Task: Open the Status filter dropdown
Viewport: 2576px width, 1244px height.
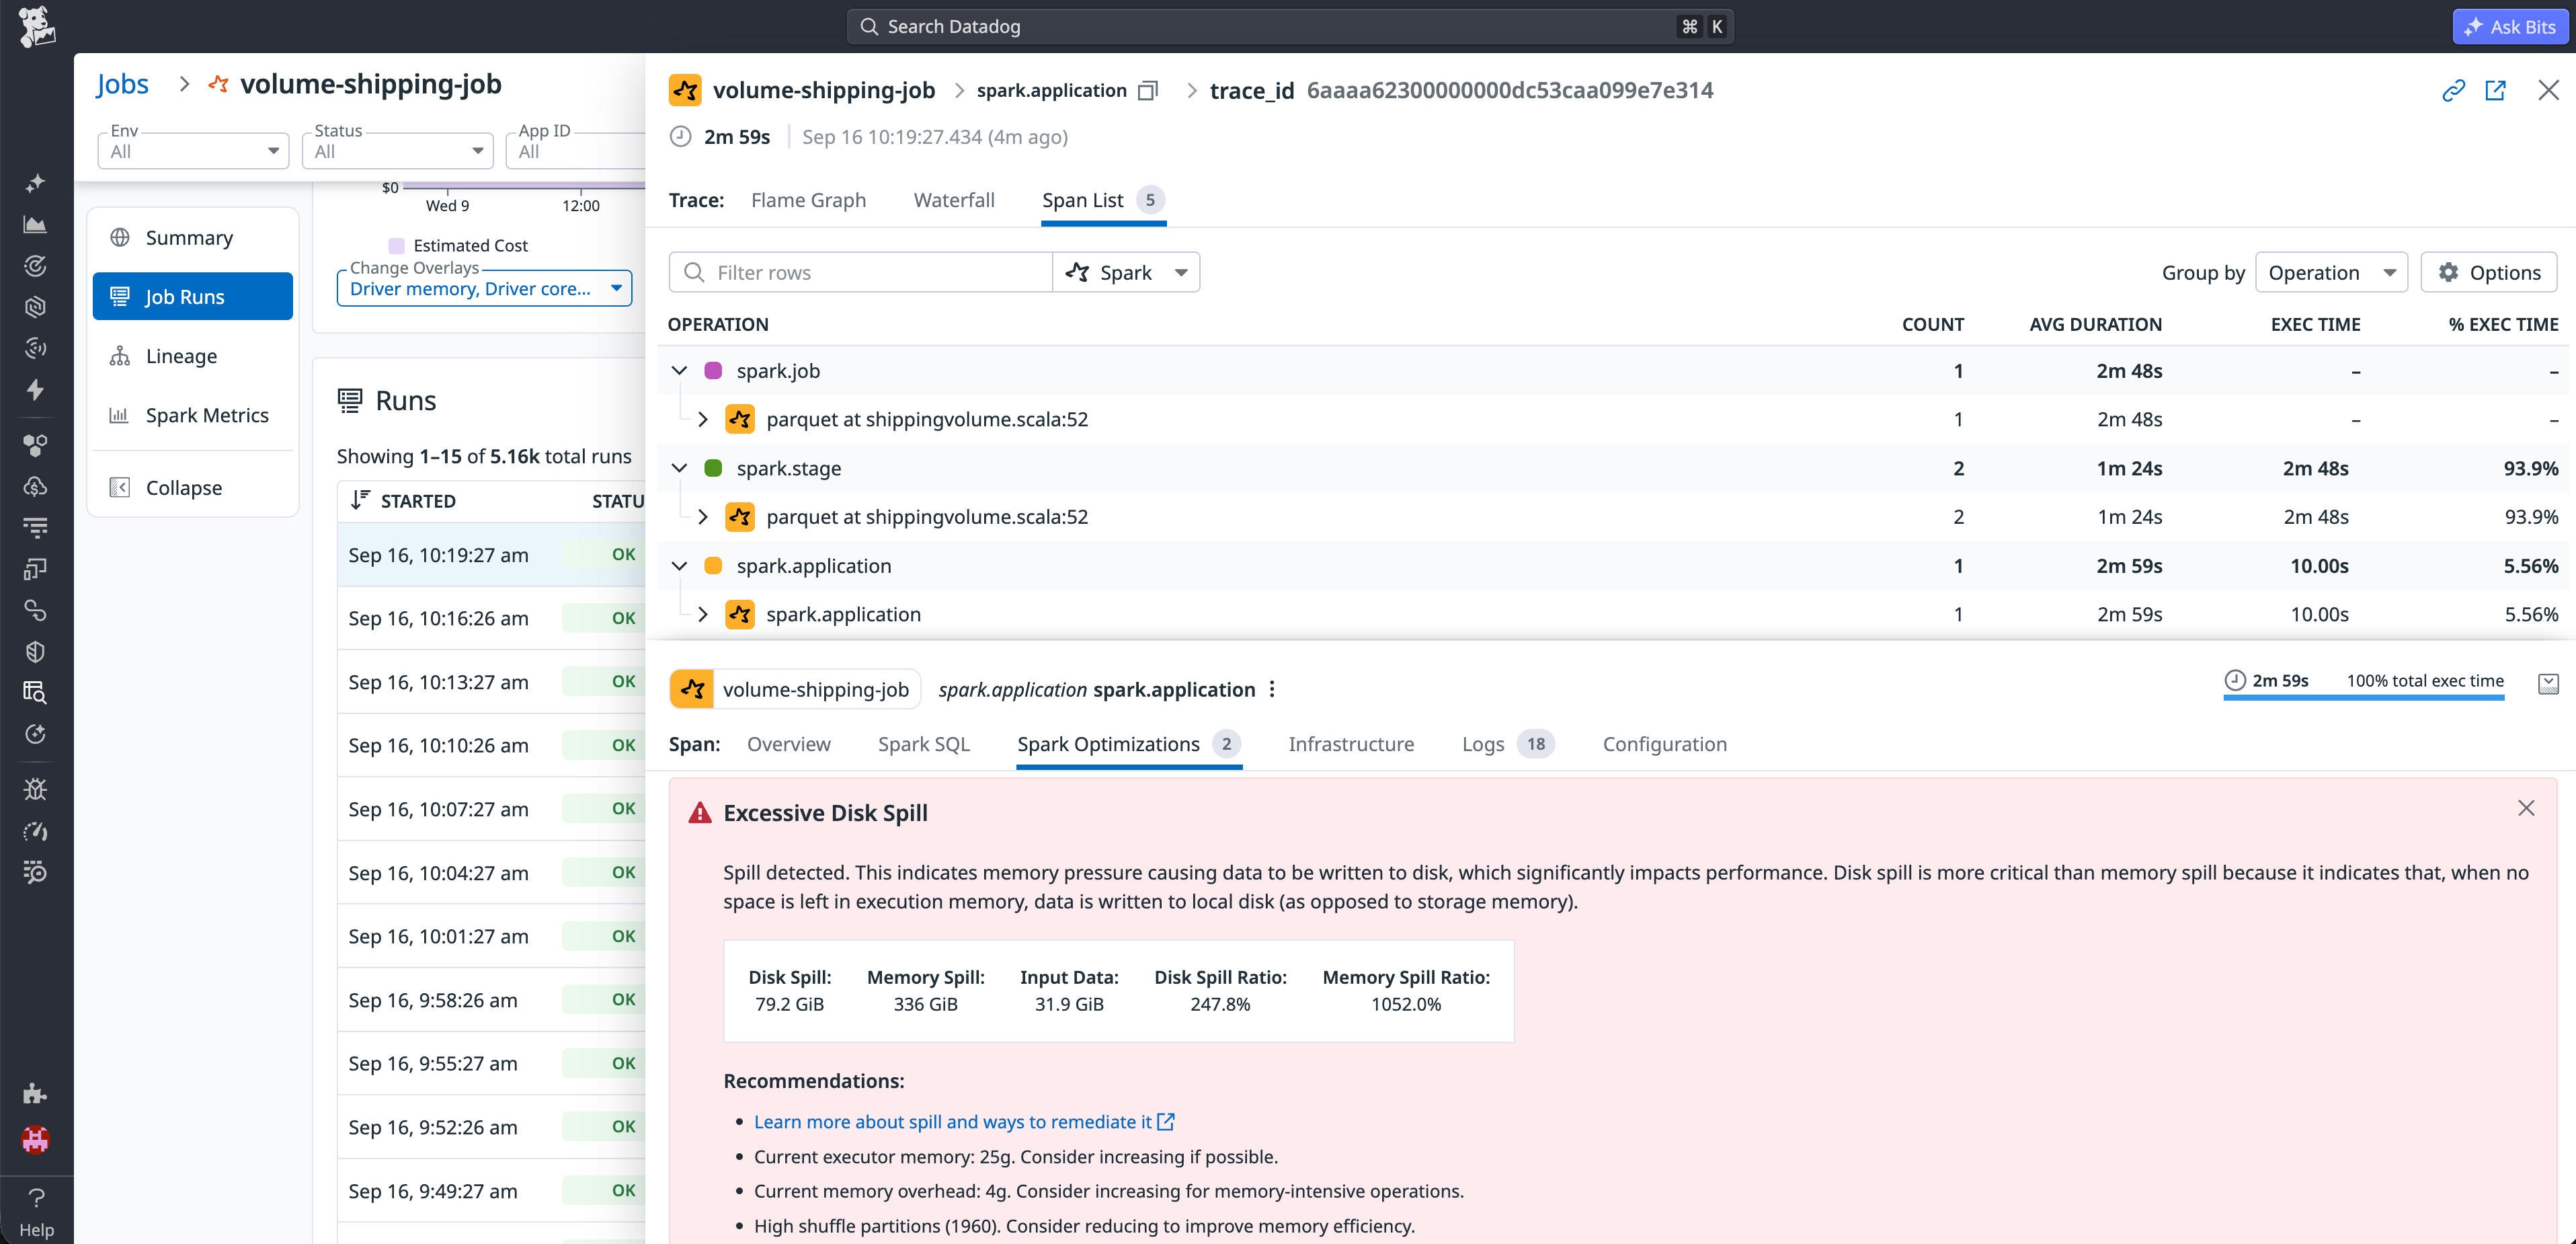Action: coord(398,151)
